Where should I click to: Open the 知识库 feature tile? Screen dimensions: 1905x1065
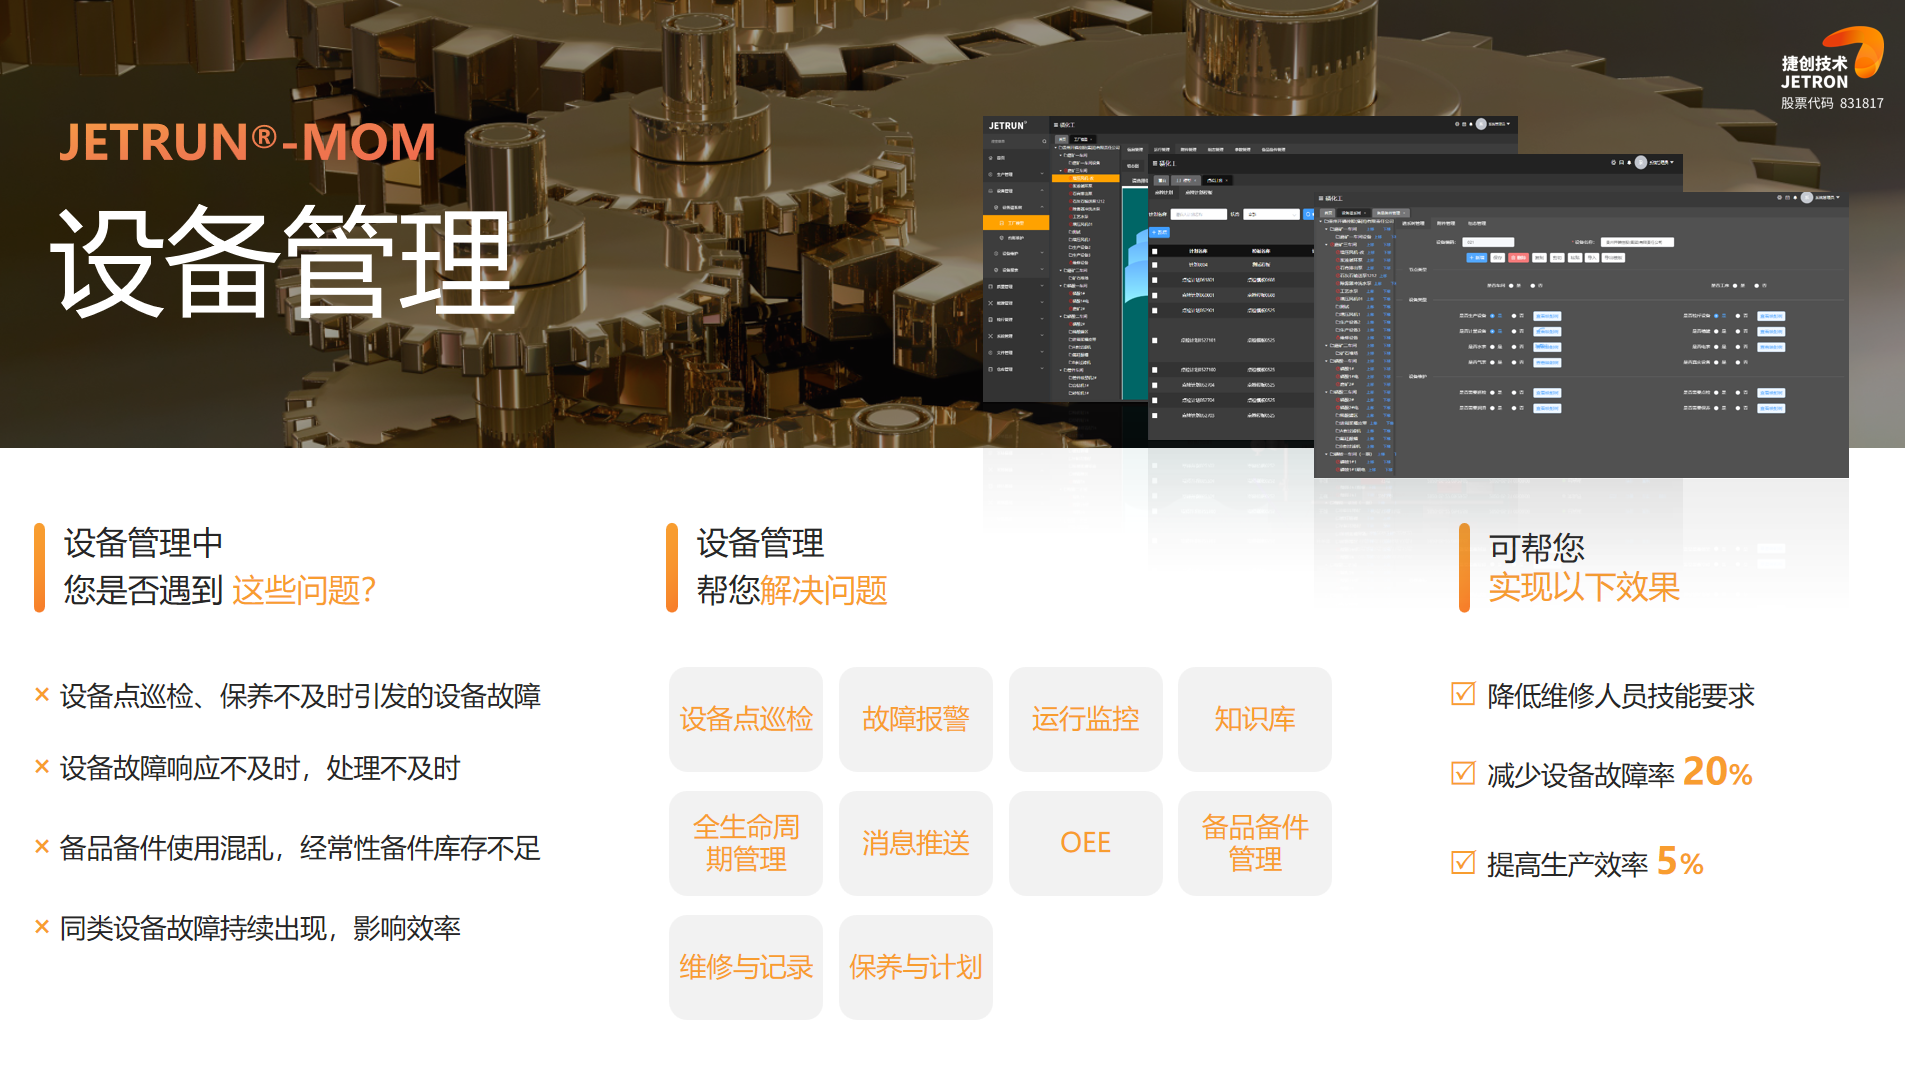(1255, 719)
